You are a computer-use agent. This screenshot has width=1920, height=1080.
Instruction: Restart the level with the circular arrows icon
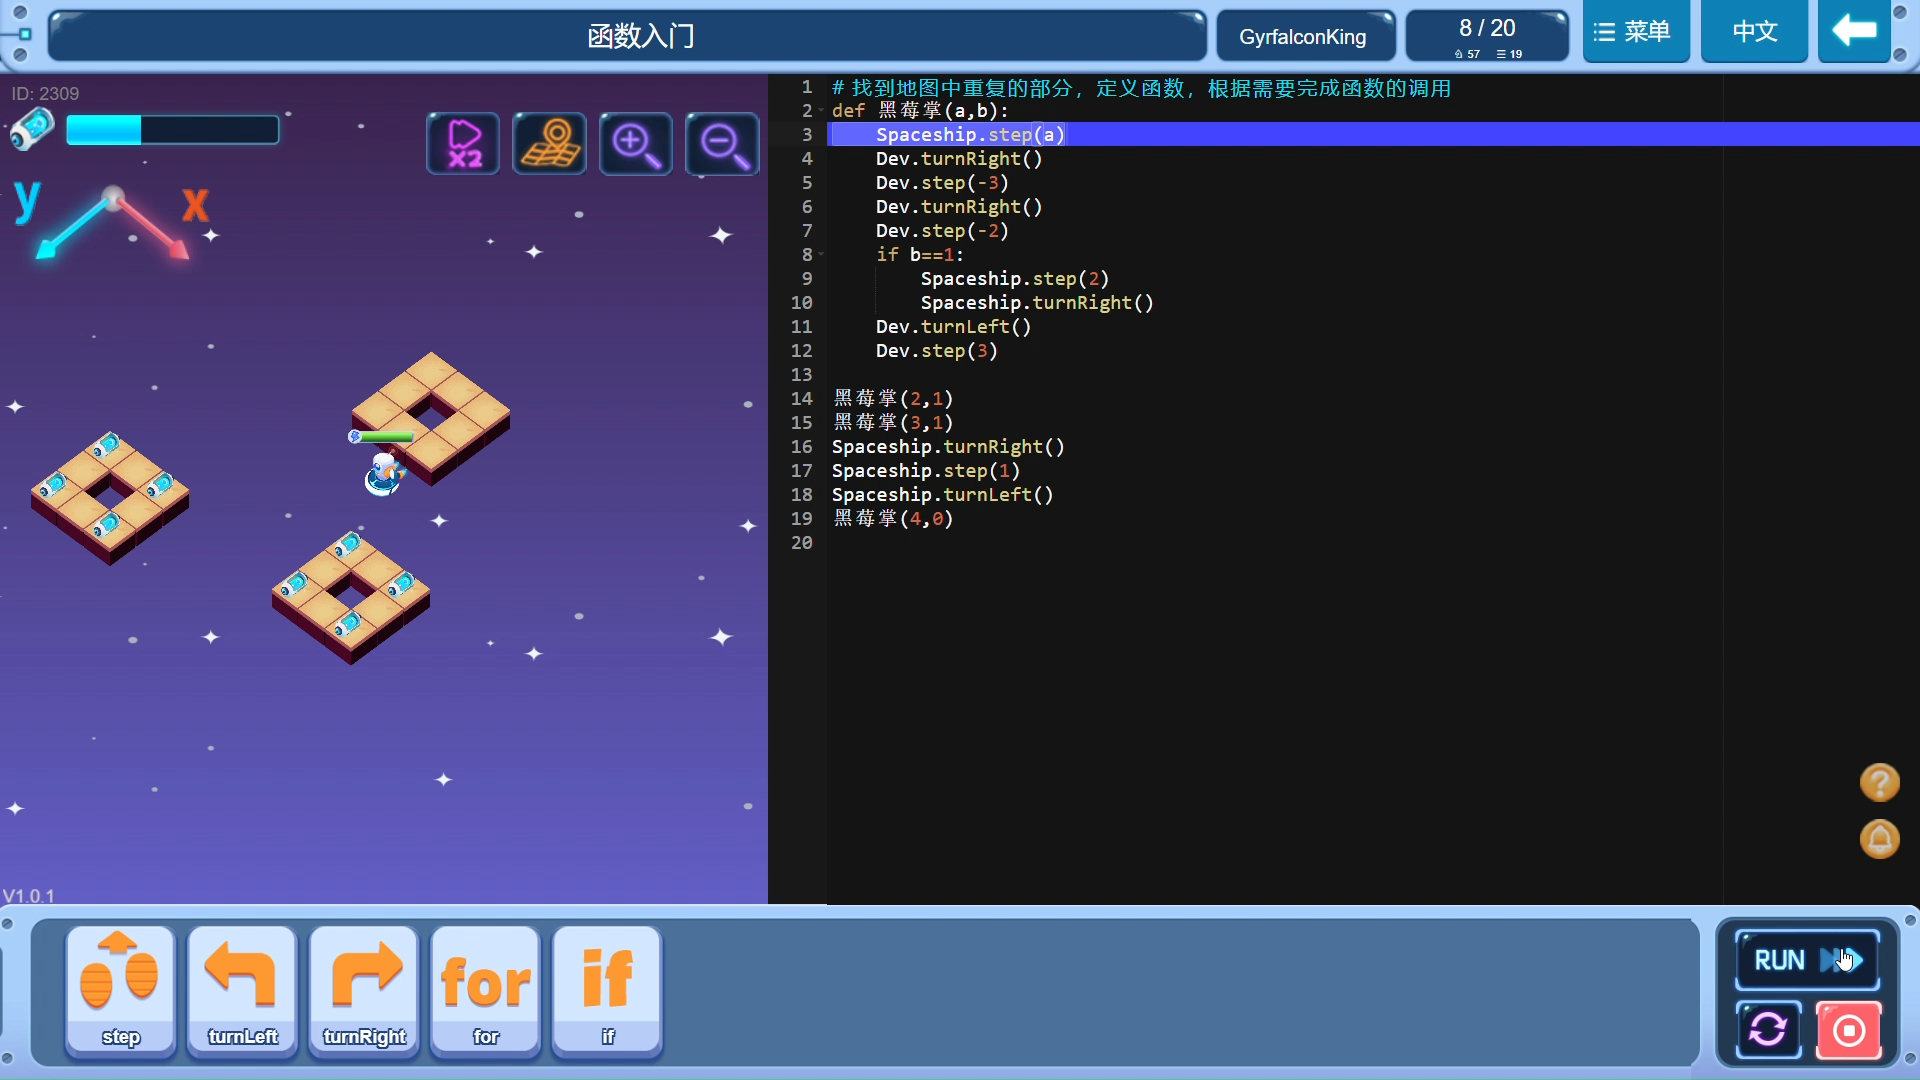[1768, 1029]
